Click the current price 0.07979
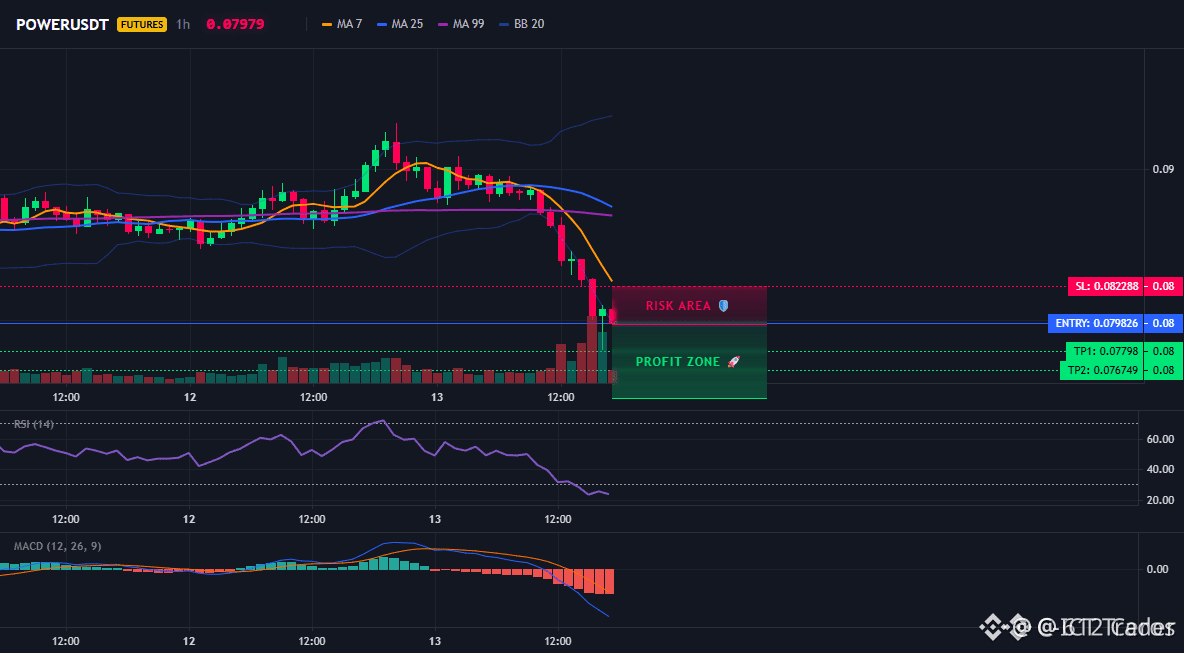 (235, 24)
